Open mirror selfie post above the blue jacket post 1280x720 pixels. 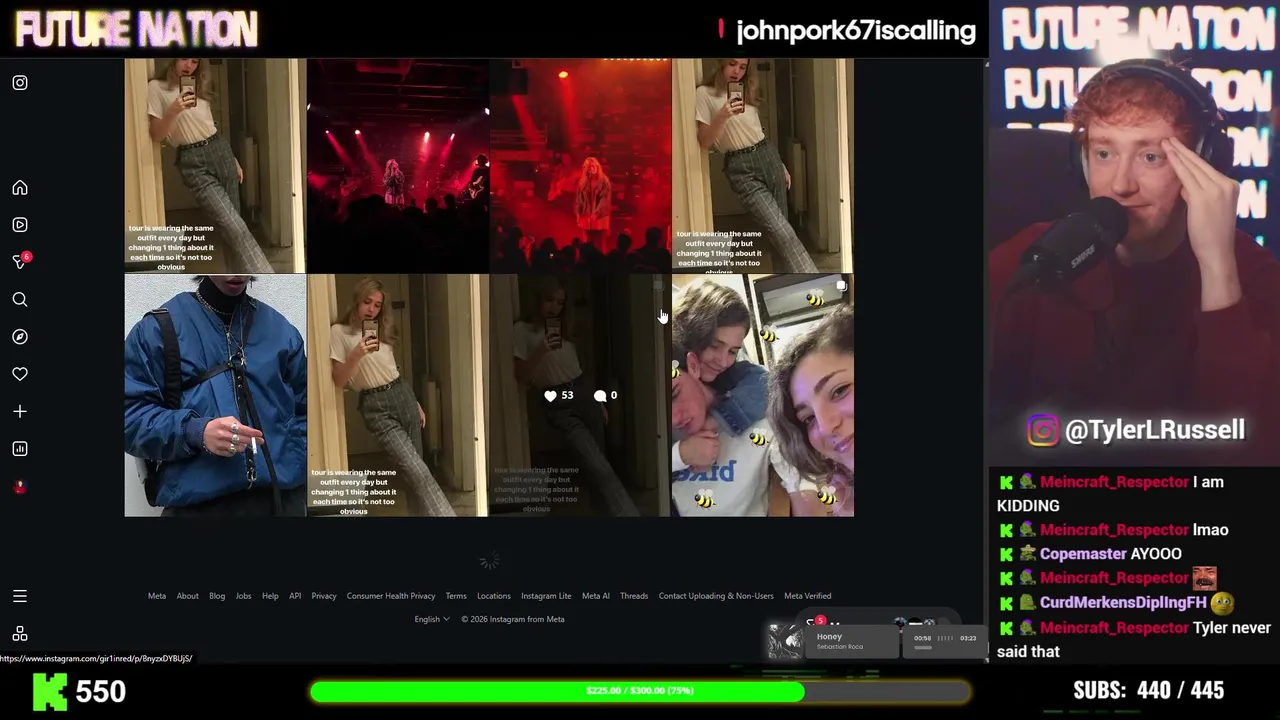215,165
